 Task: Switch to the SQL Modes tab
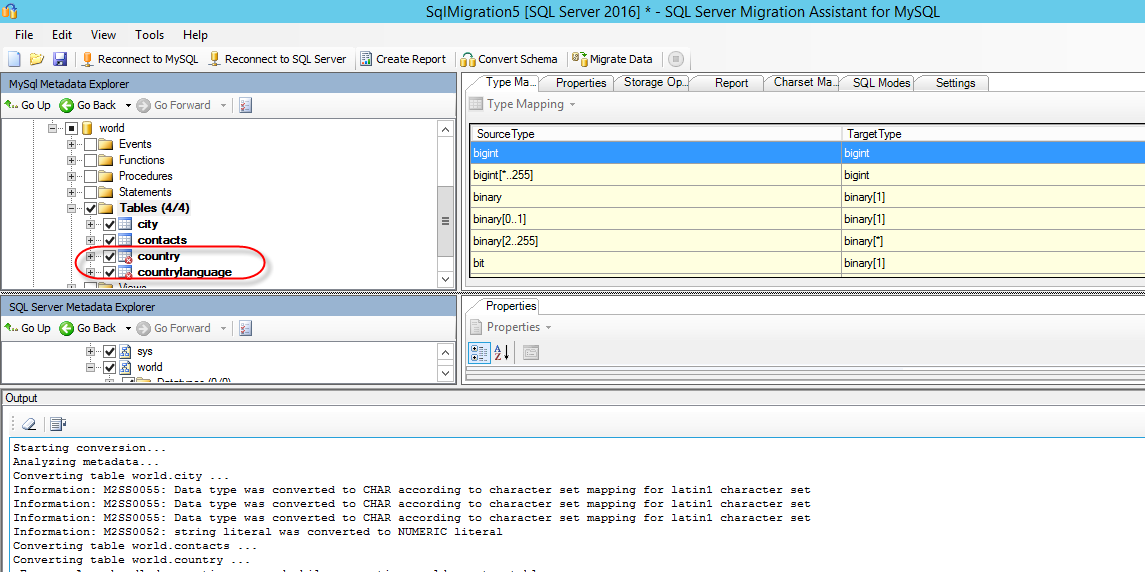point(880,83)
